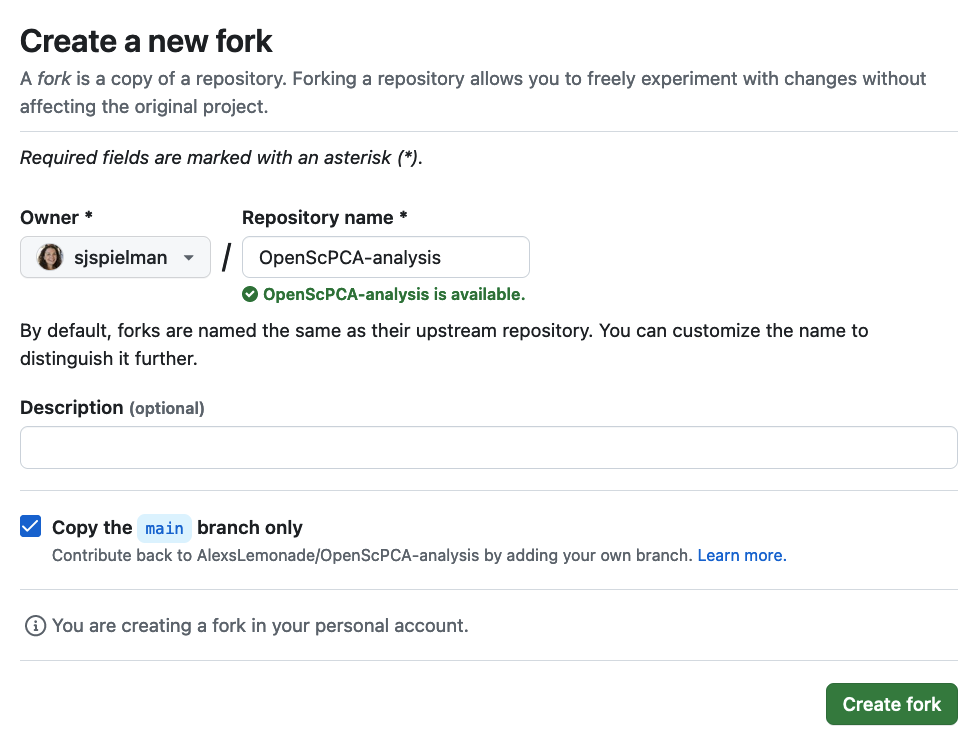Click the blue 'main' branch badge
This screenshot has height=746, width=978.
click(x=165, y=528)
